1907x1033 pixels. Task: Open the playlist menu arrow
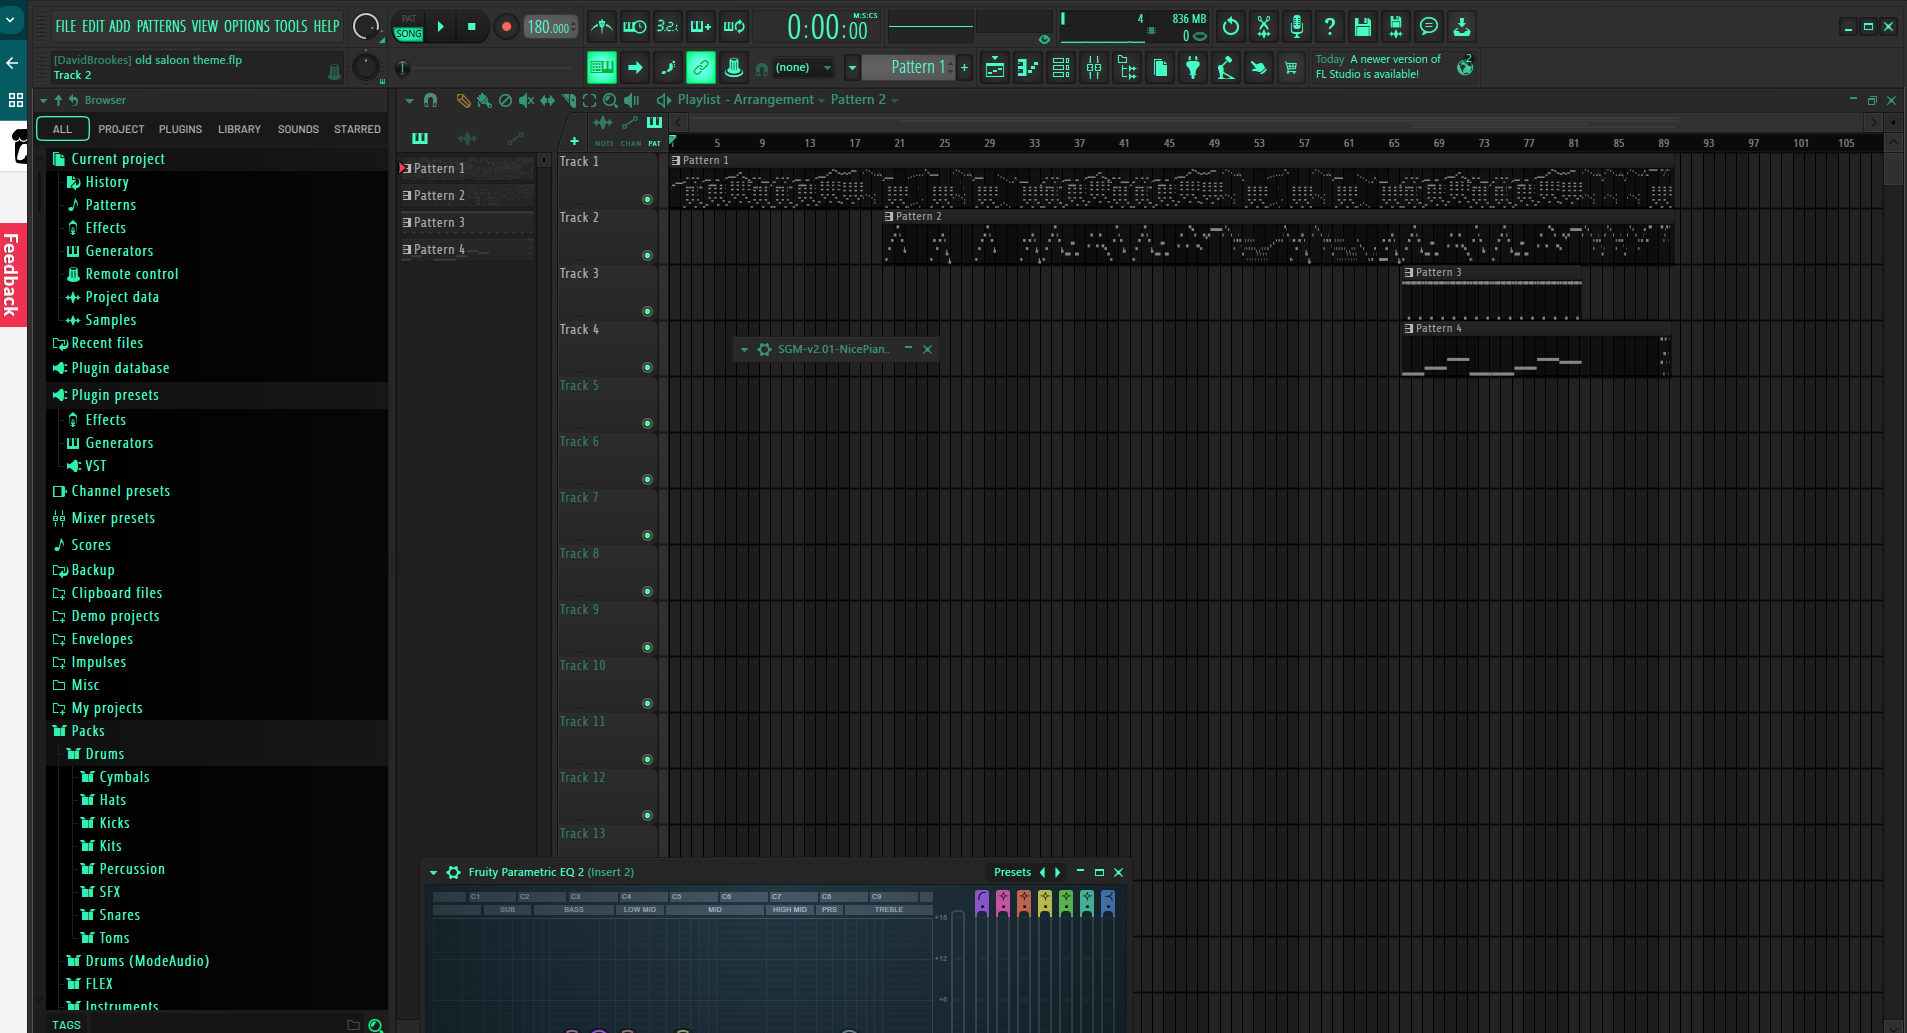[x=409, y=100]
